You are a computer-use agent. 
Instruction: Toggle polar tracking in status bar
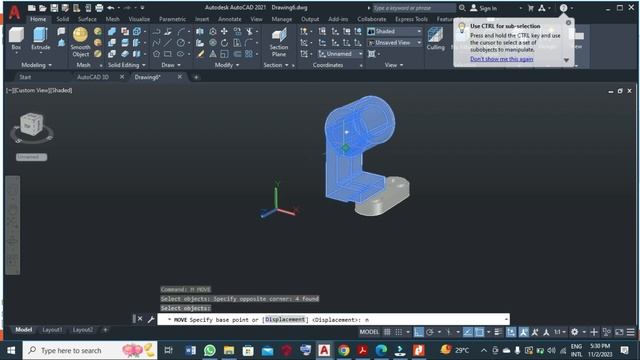430,332
